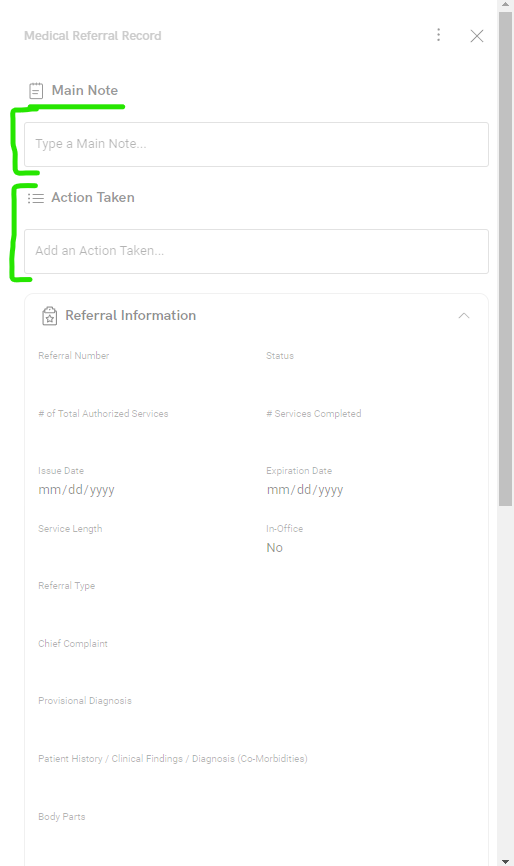The image size is (514, 866).
Task: Click the Service Length field
Action: coord(144,547)
